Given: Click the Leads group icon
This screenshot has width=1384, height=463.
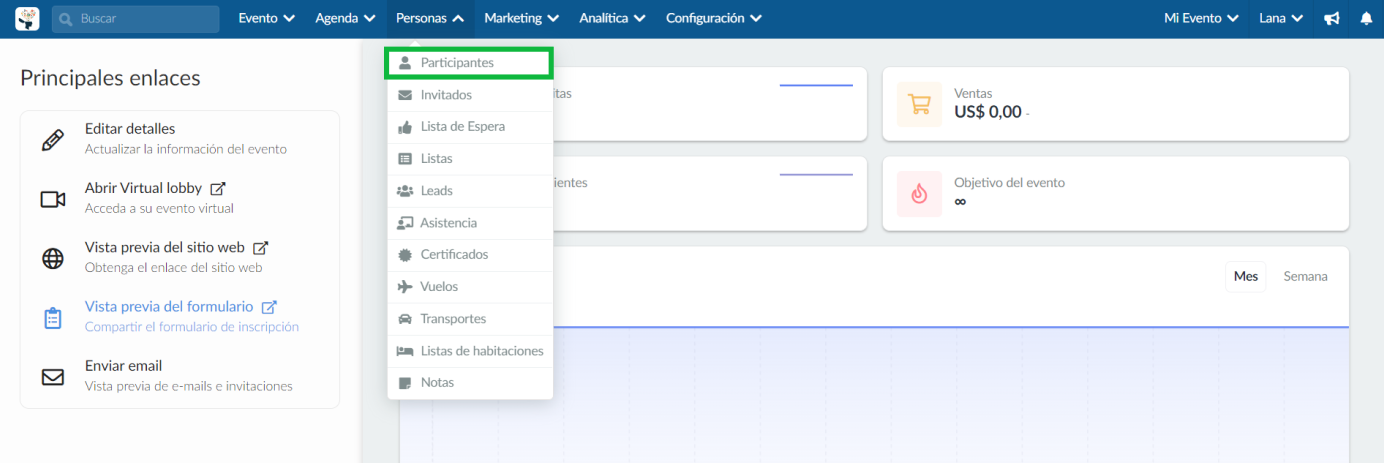Looking at the screenshot, I should tap(405, 191).
